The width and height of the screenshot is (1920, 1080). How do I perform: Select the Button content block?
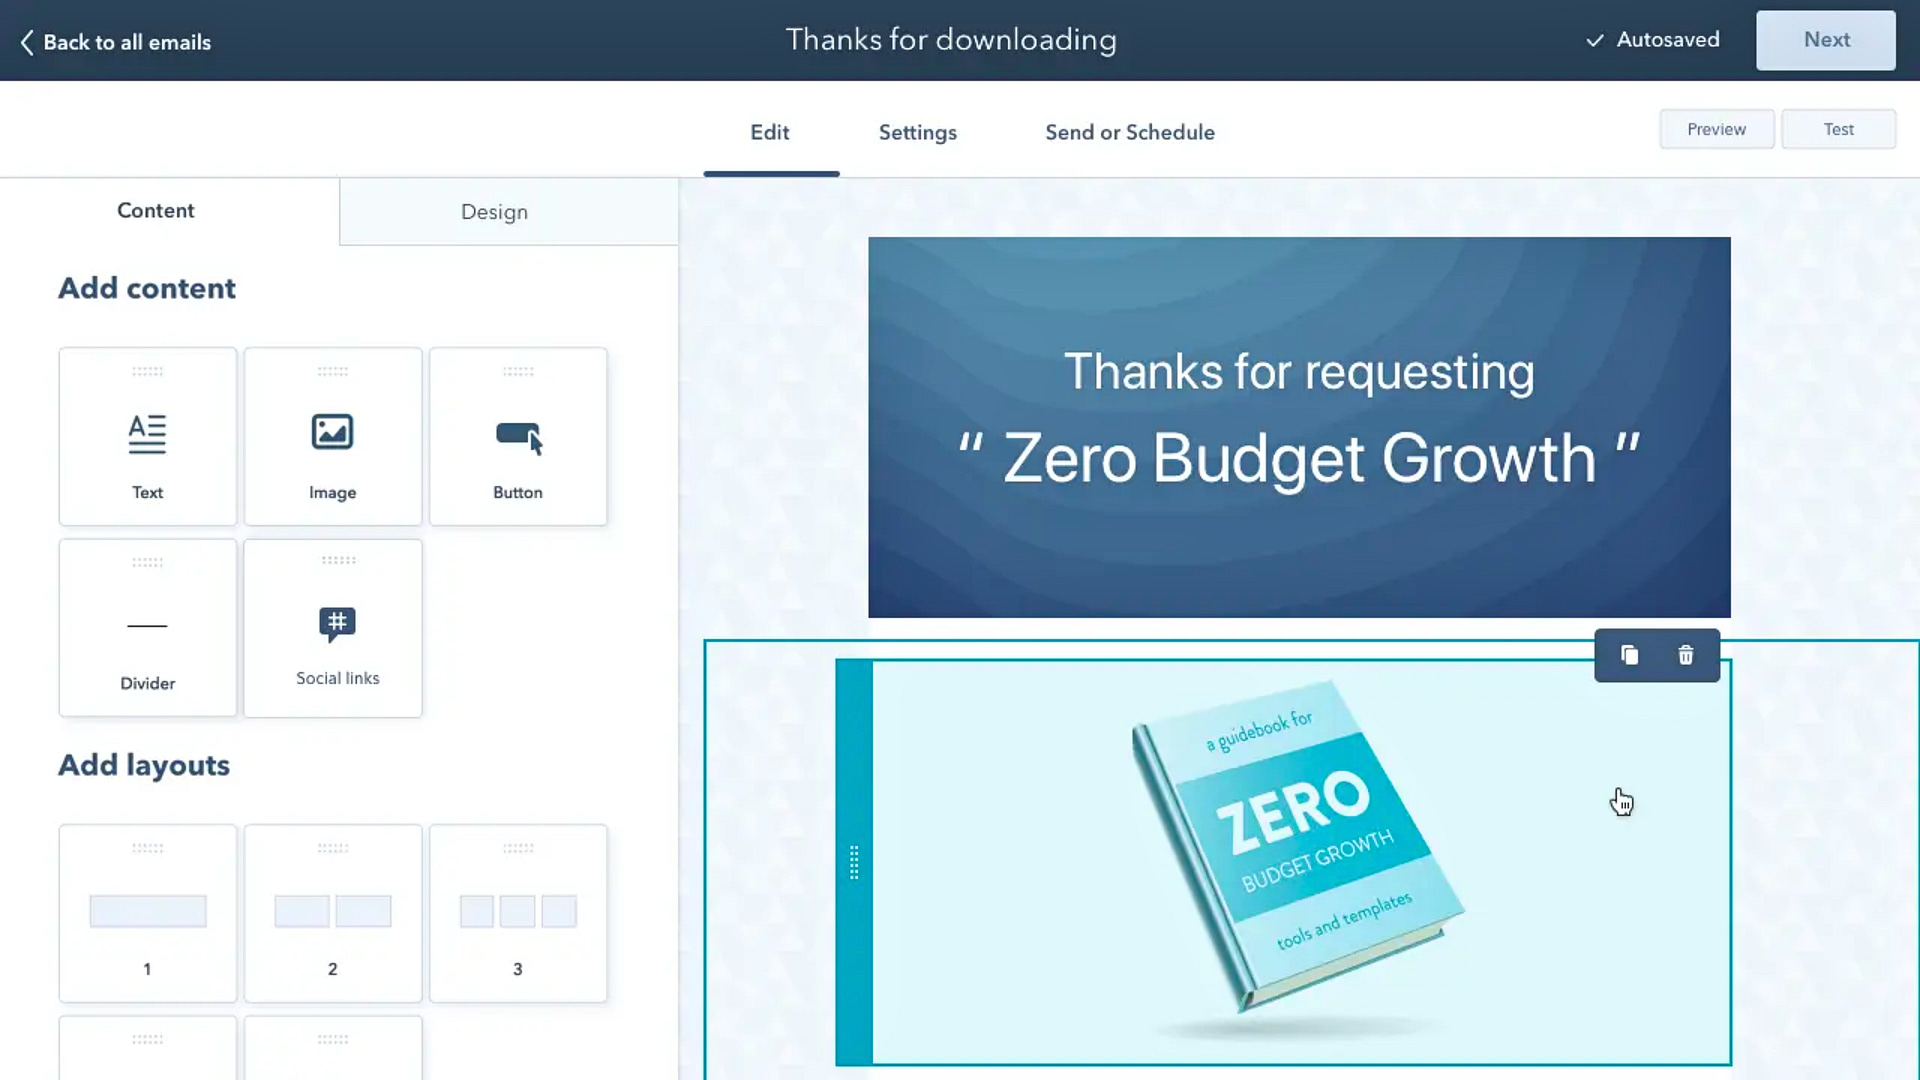click(518, 435)
